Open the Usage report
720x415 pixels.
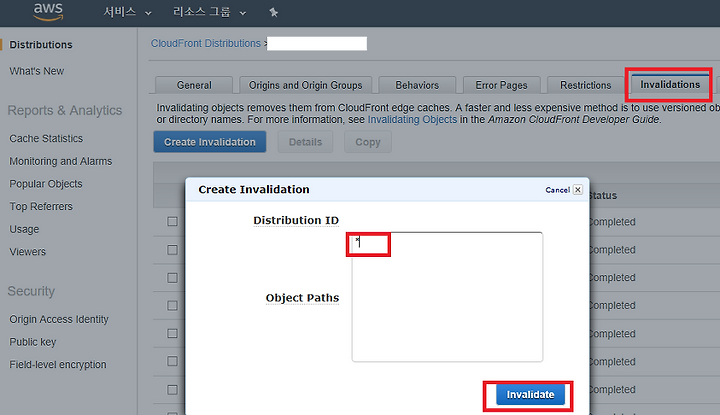tap(24, 229)
